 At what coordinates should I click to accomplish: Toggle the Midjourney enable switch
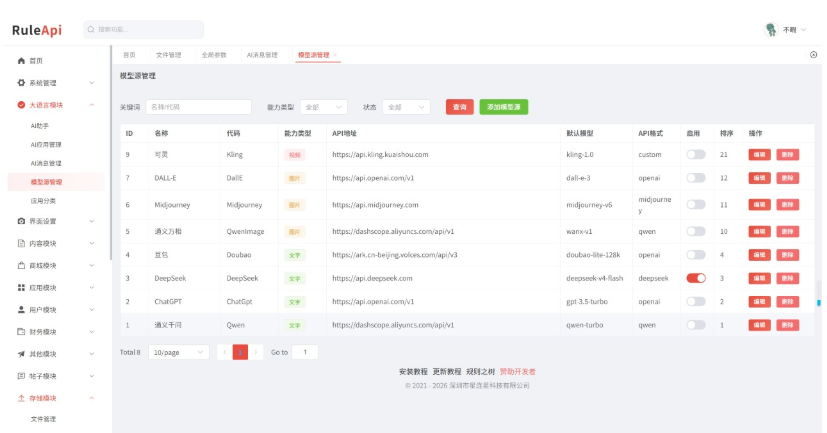click(696, 205)
